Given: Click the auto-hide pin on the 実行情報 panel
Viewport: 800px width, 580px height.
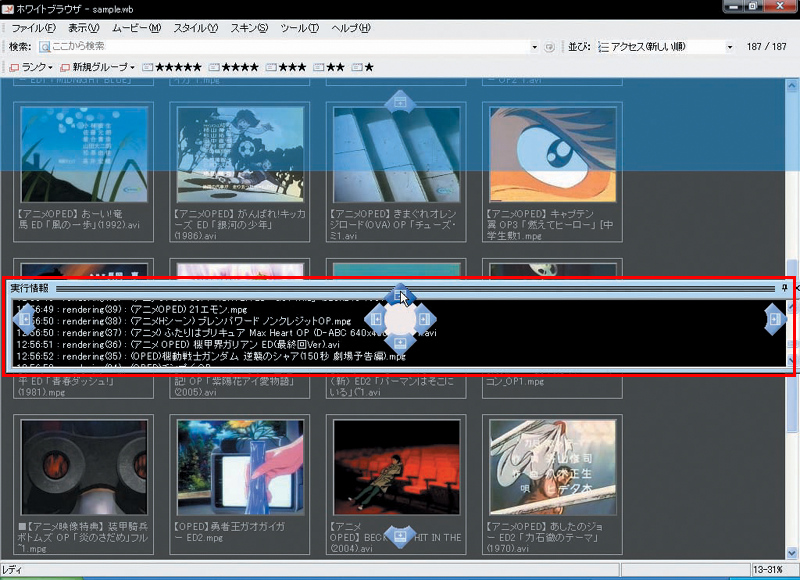Looking at the screenshot, I should (x=784, y=288).
